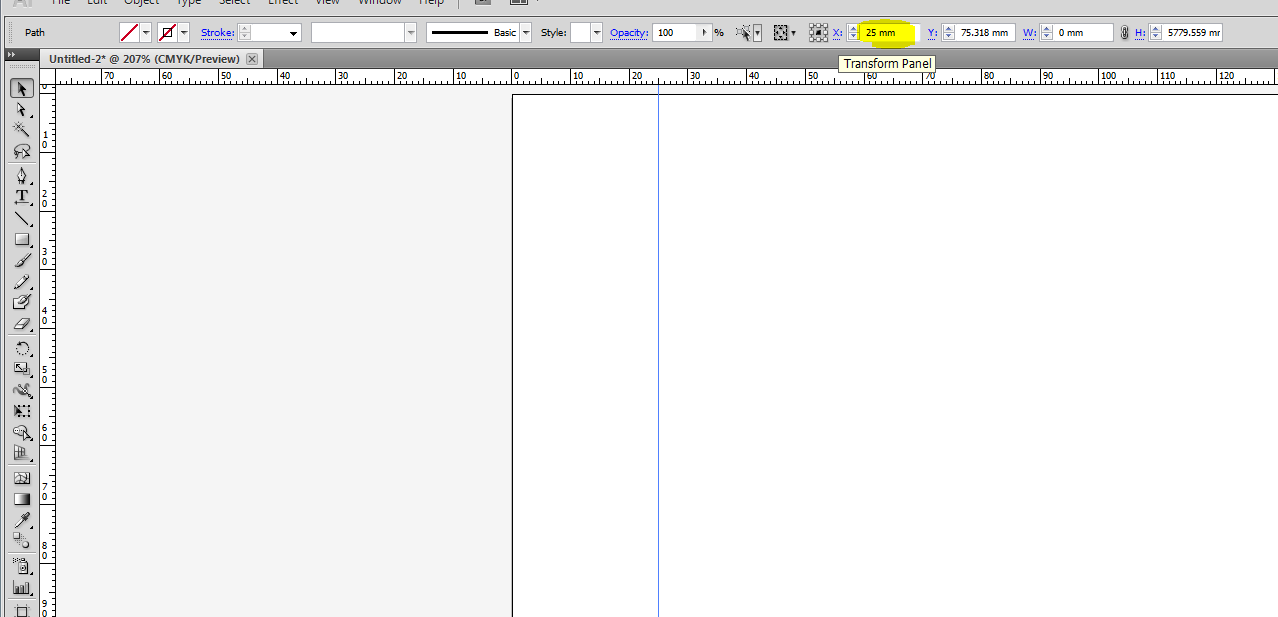
Task: Click the opacity field showing 100
Action: pos(676,33)
